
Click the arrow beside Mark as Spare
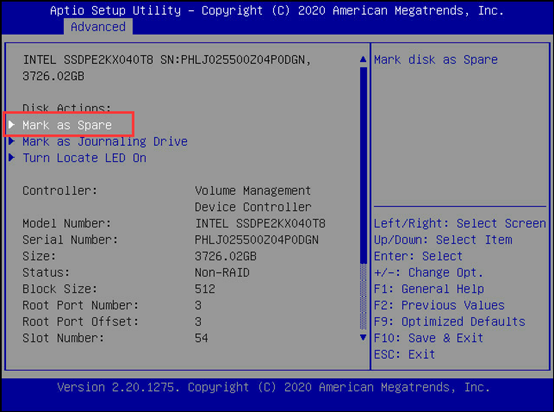coord(12,124)
